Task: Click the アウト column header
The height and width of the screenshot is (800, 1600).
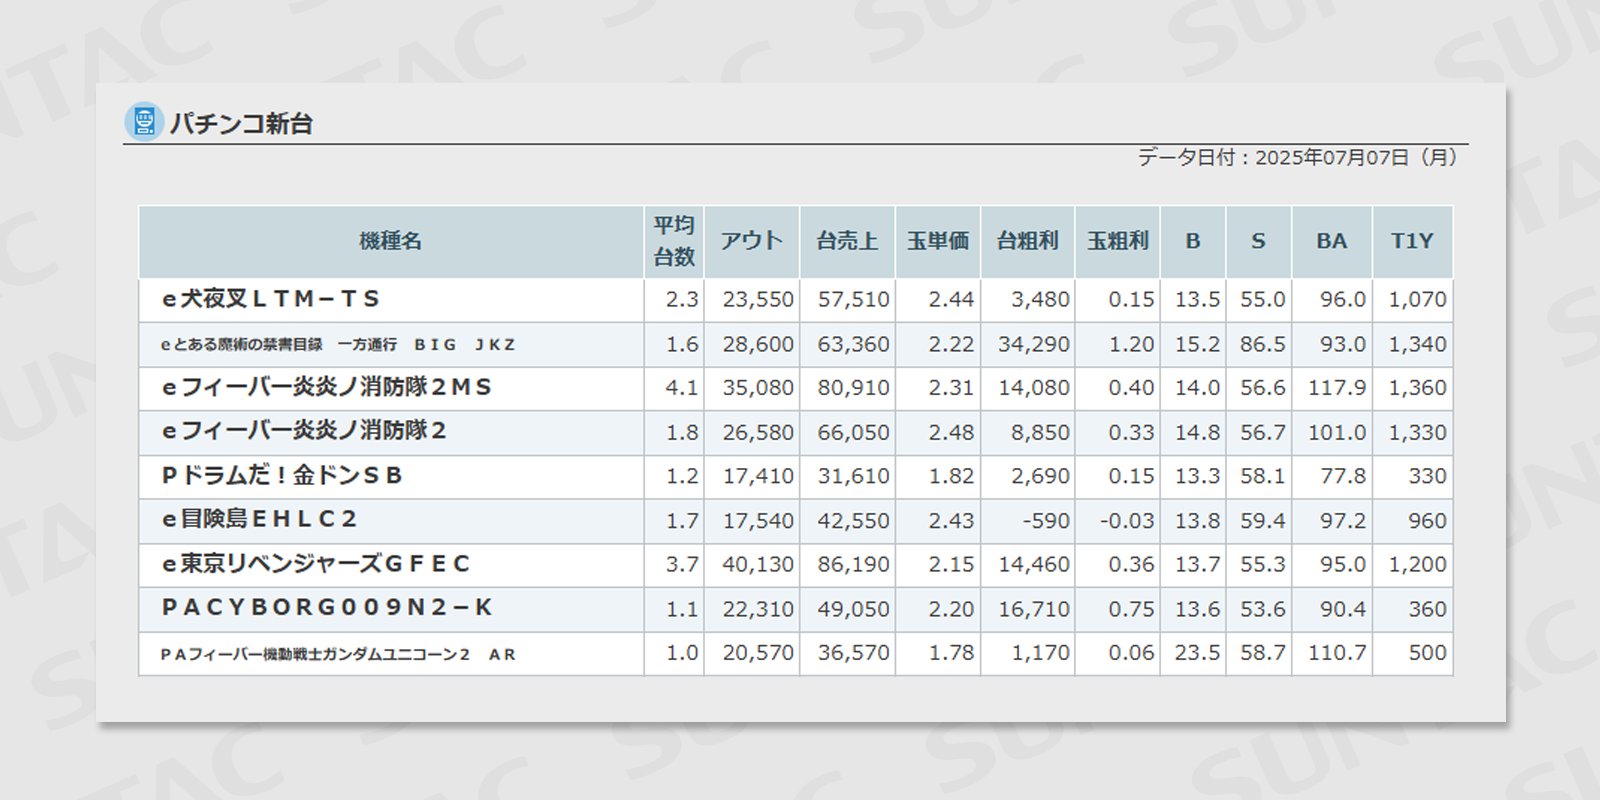Action: [x=752, y=241]
